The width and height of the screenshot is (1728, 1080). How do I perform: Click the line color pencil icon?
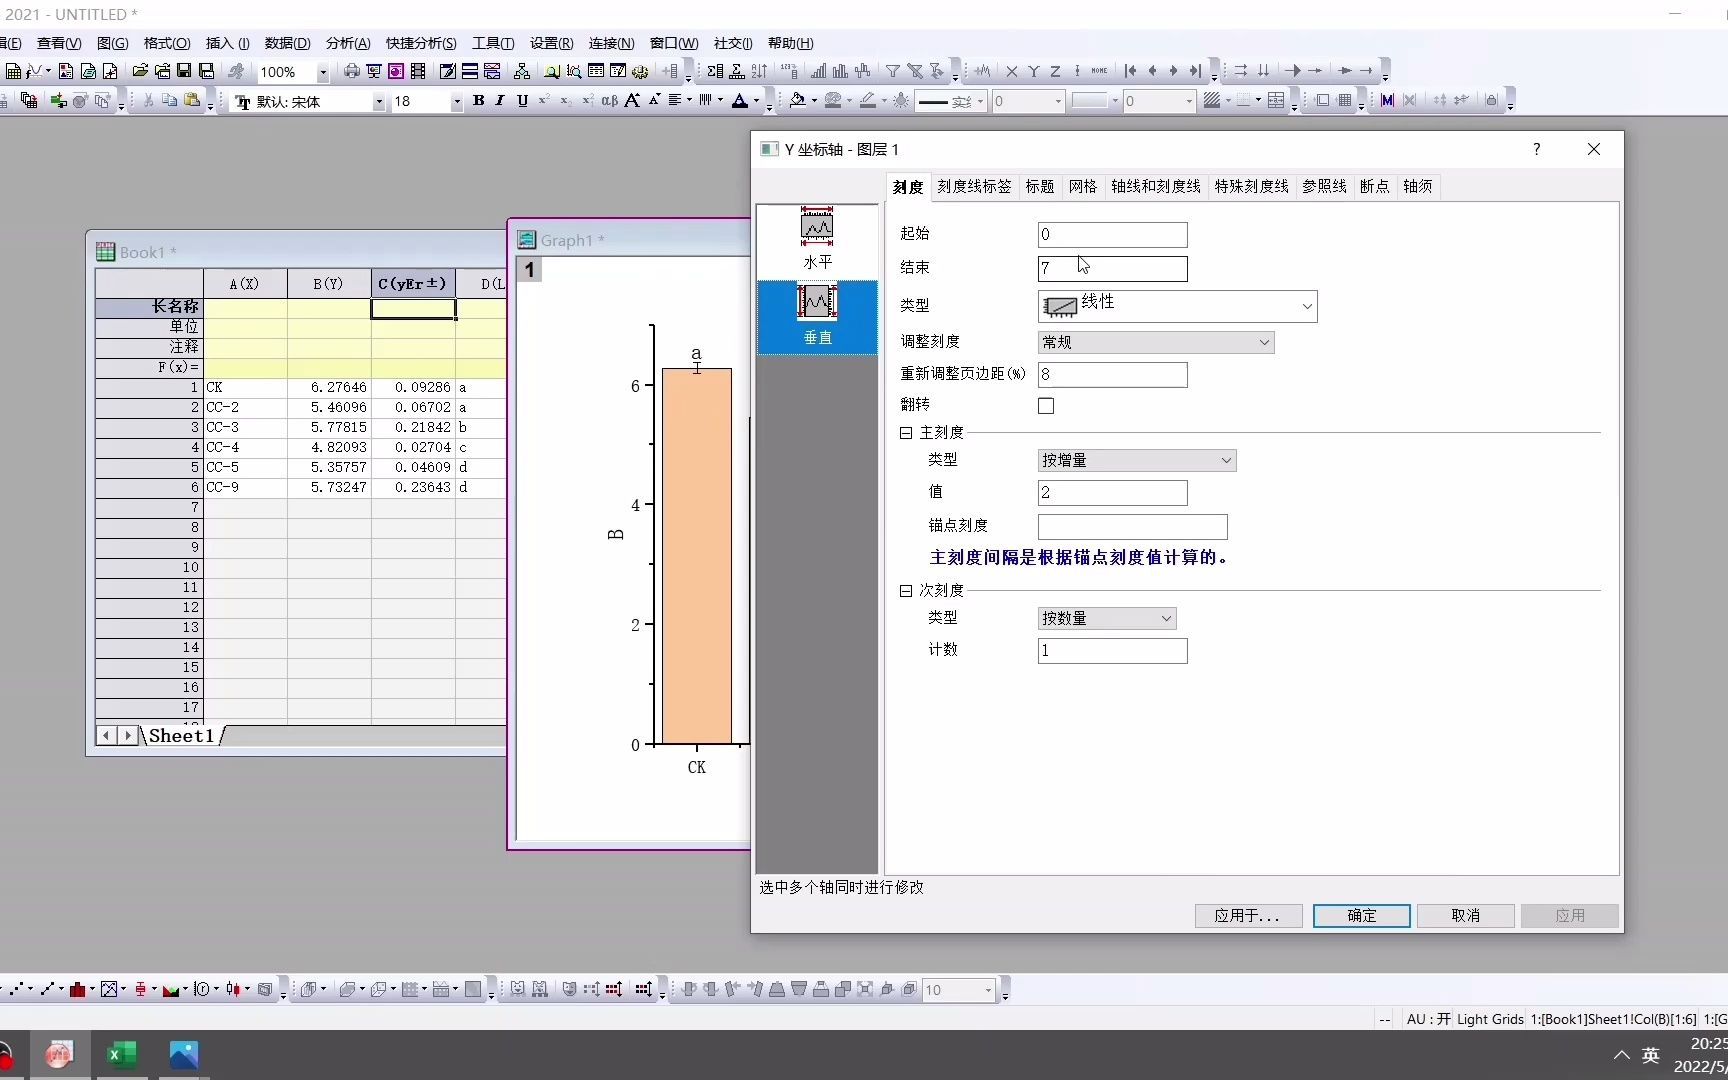click(x=867, y=100)
